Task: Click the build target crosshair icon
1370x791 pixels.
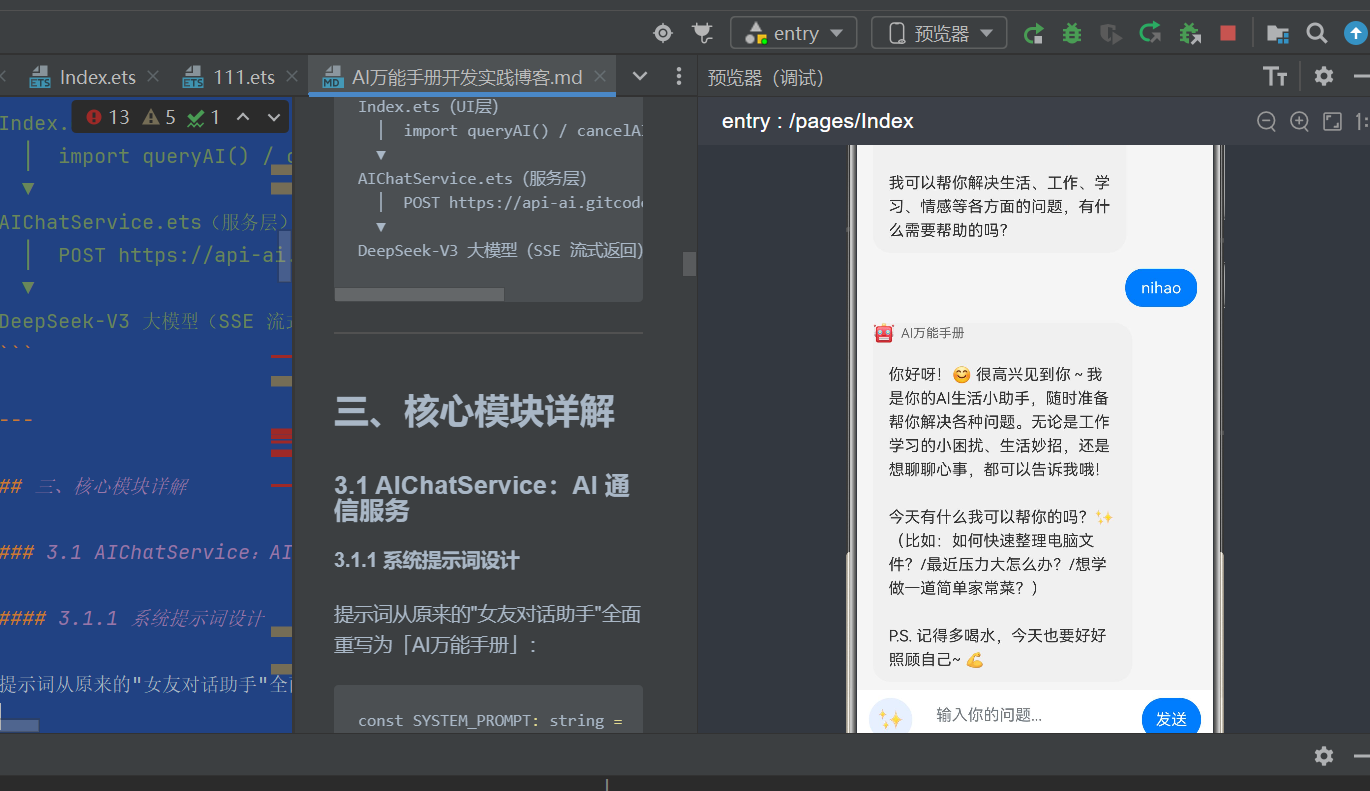Action: 662,33
